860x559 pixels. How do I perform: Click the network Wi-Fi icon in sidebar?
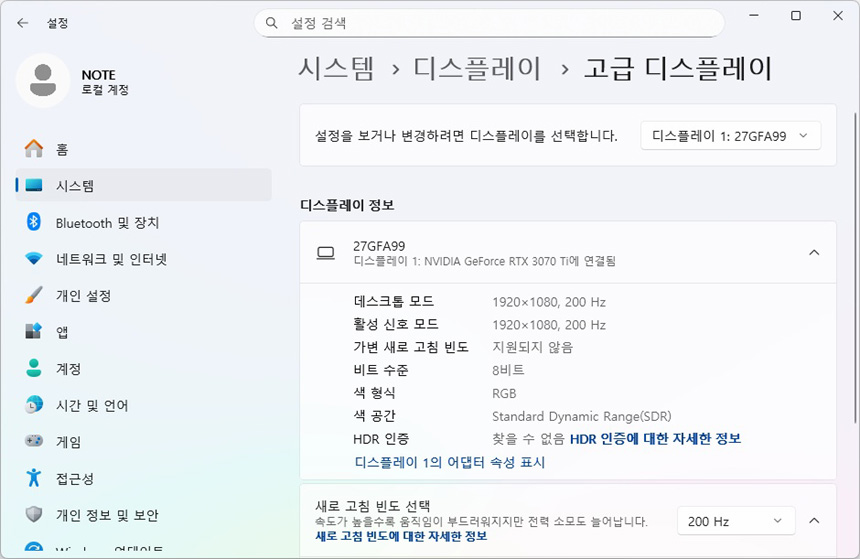(34, 259)
